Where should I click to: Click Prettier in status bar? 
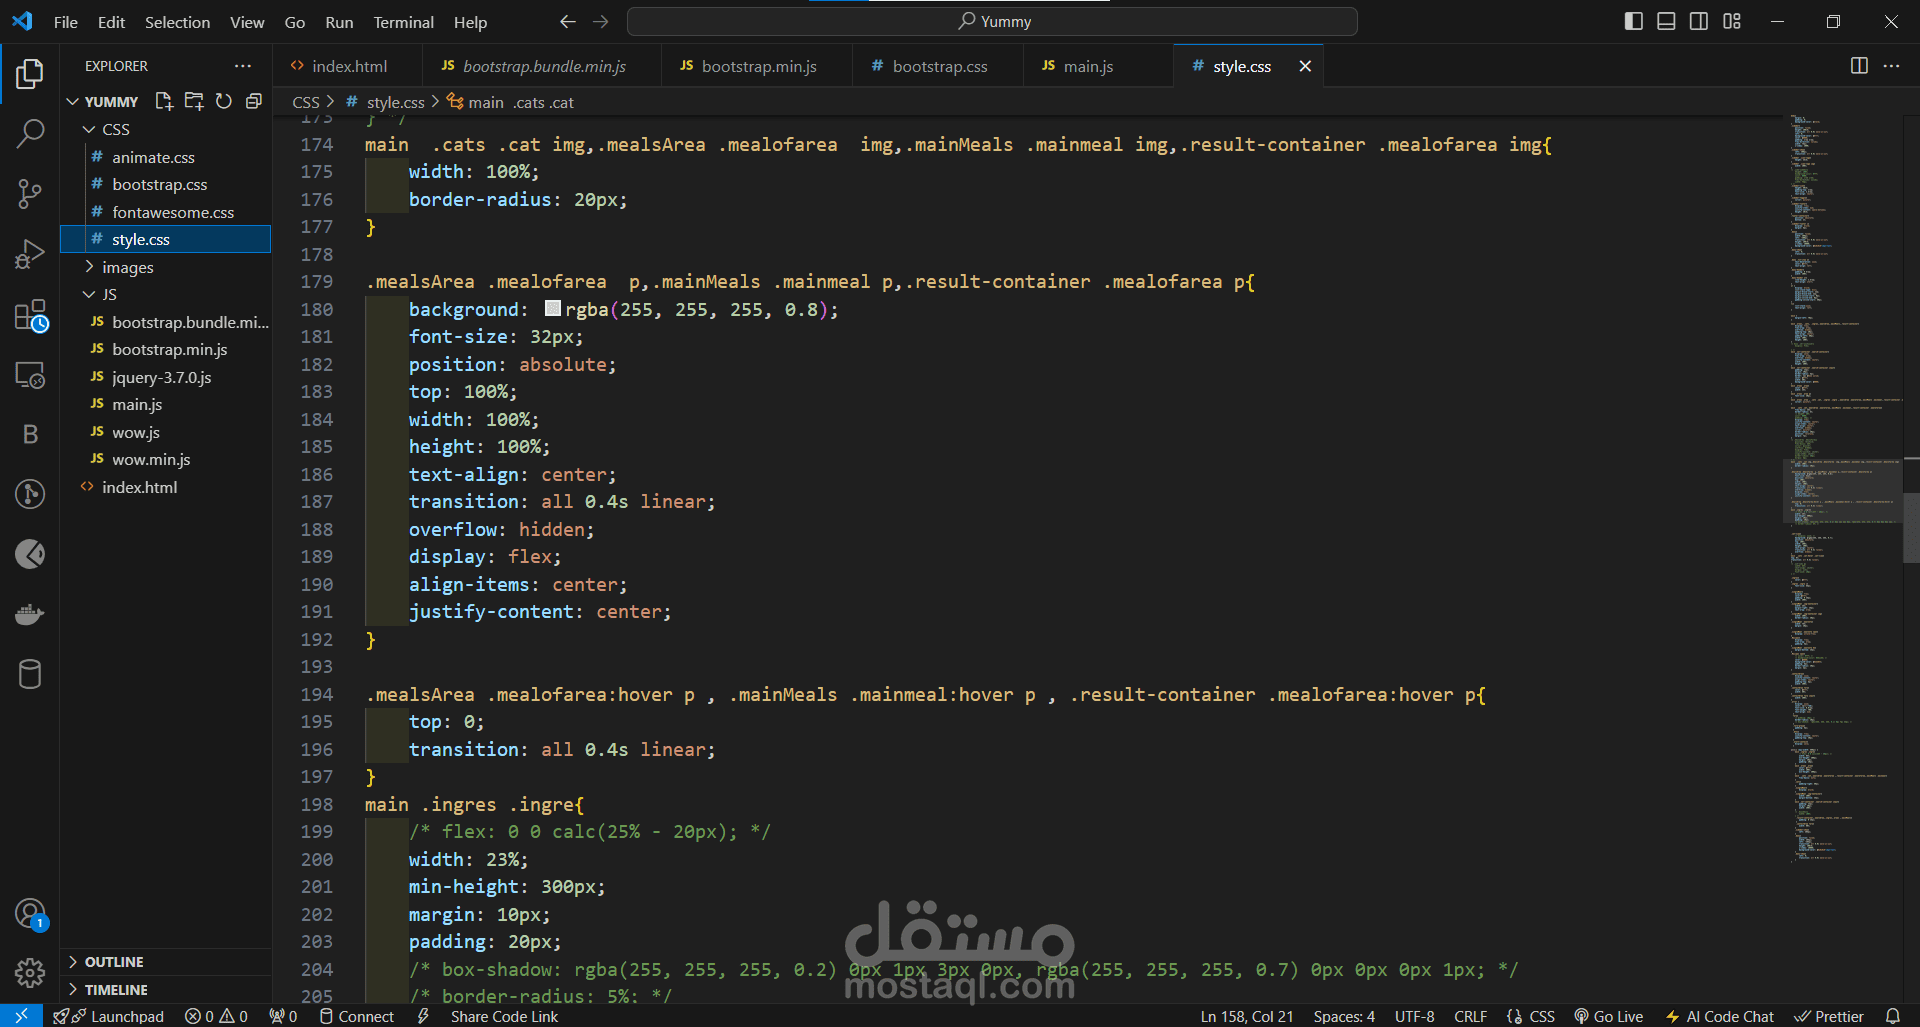coord(1829,1016)
